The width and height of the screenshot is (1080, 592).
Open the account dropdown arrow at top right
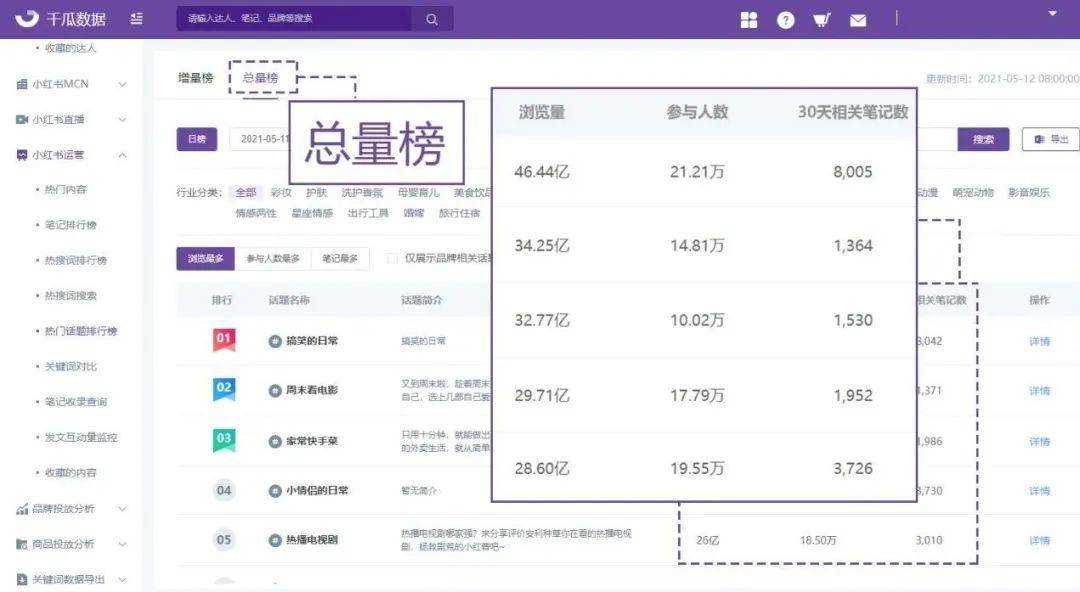[x=1052, y=13]
